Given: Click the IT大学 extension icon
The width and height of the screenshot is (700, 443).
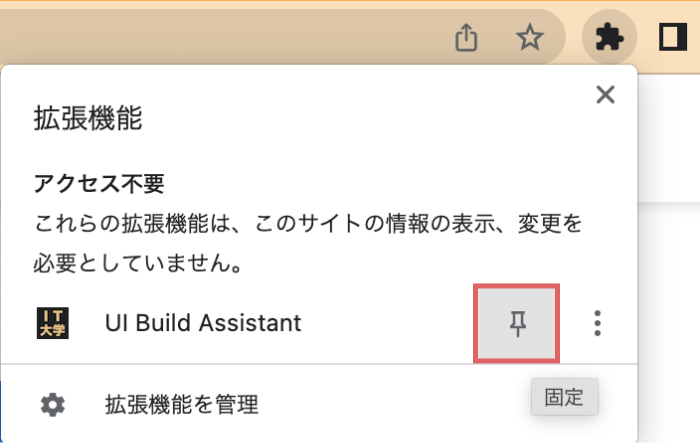Looking at the screenshot, I should [x=53, y=323].
